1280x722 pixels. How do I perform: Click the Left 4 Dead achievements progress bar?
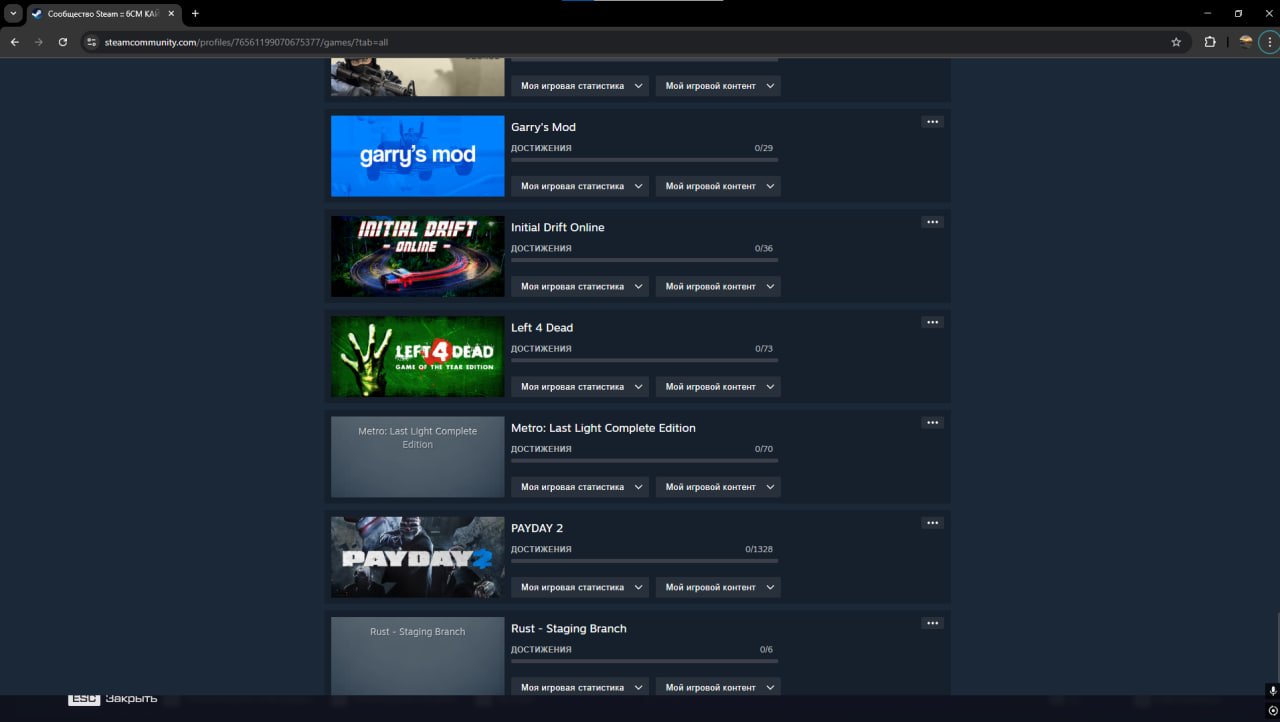[644, 360]
